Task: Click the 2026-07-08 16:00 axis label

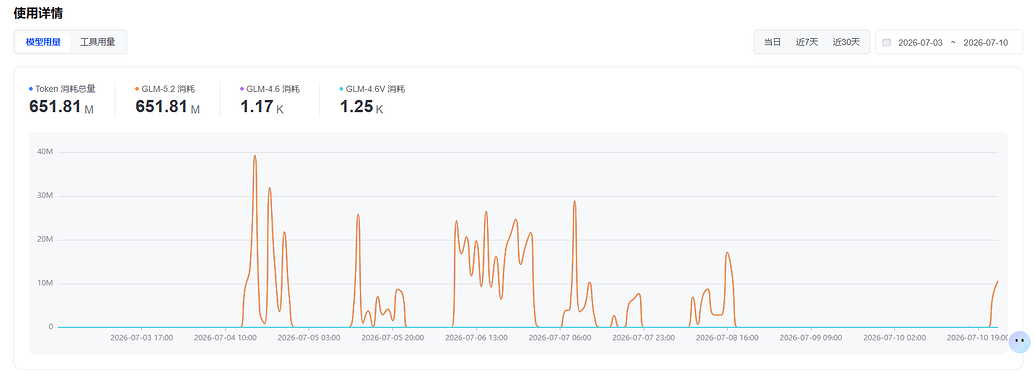Action: click(727, 337)
